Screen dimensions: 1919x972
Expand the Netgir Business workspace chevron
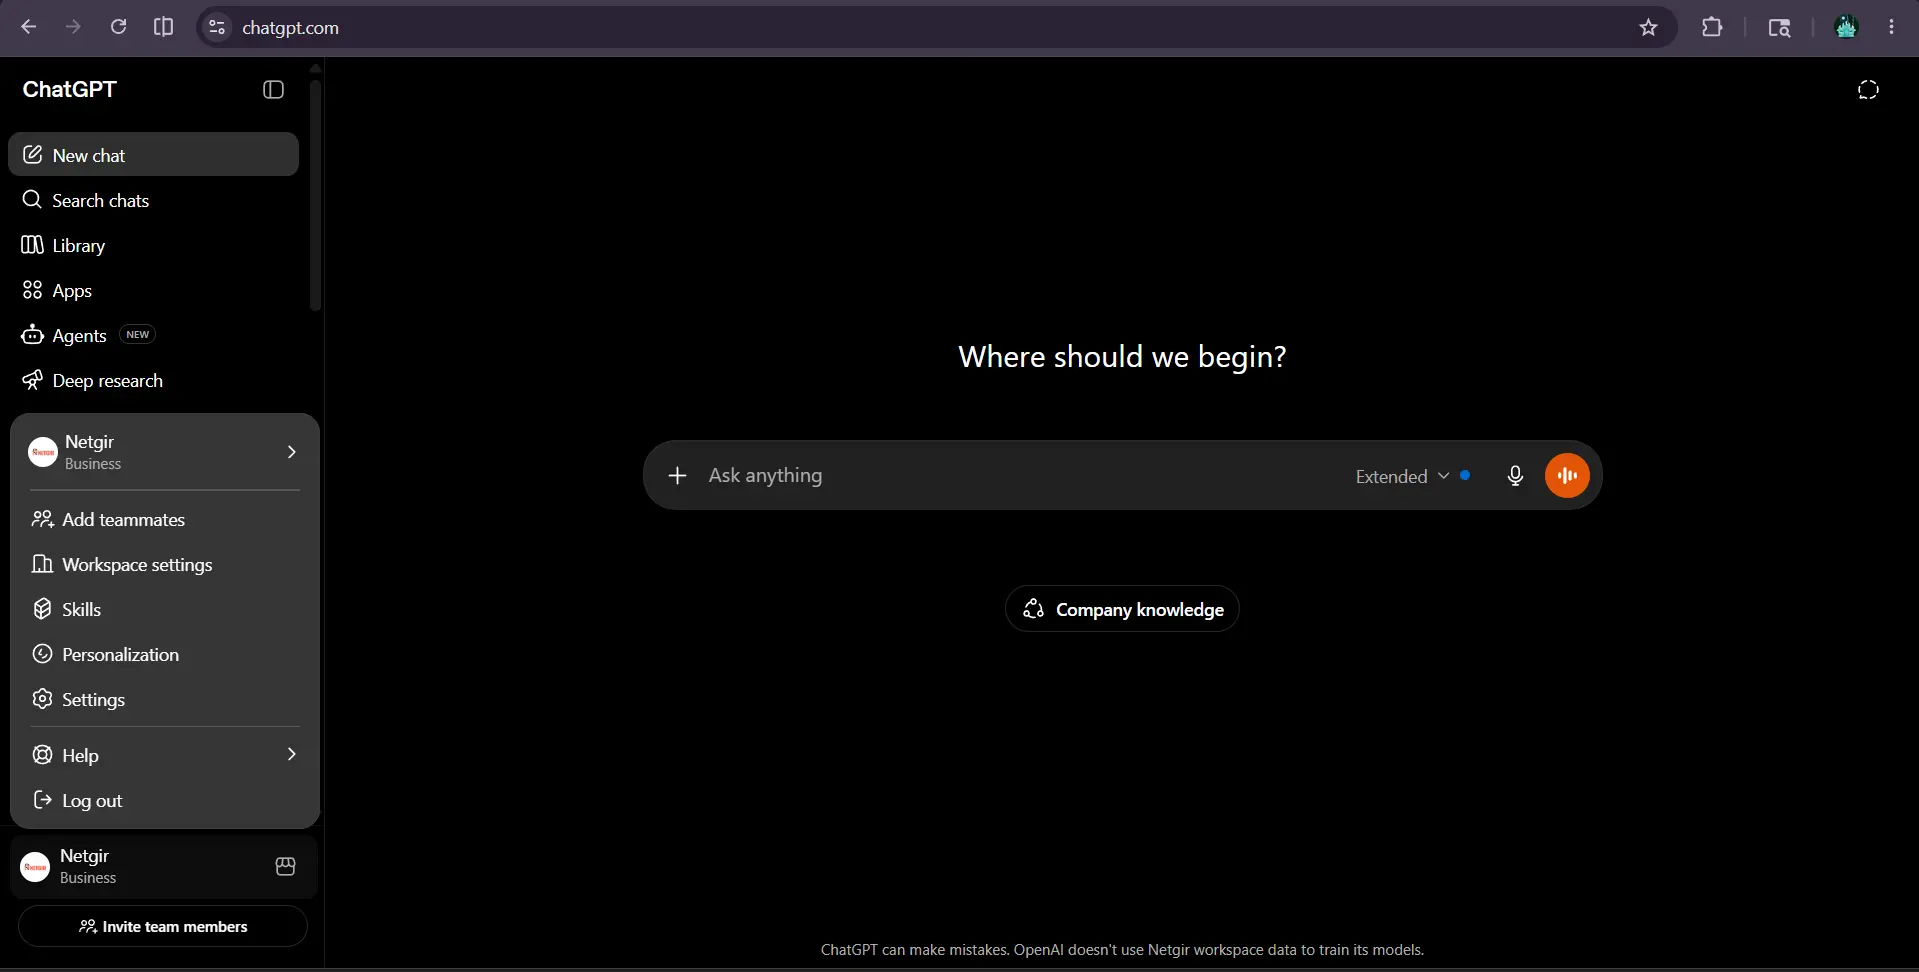pos(291,452)
